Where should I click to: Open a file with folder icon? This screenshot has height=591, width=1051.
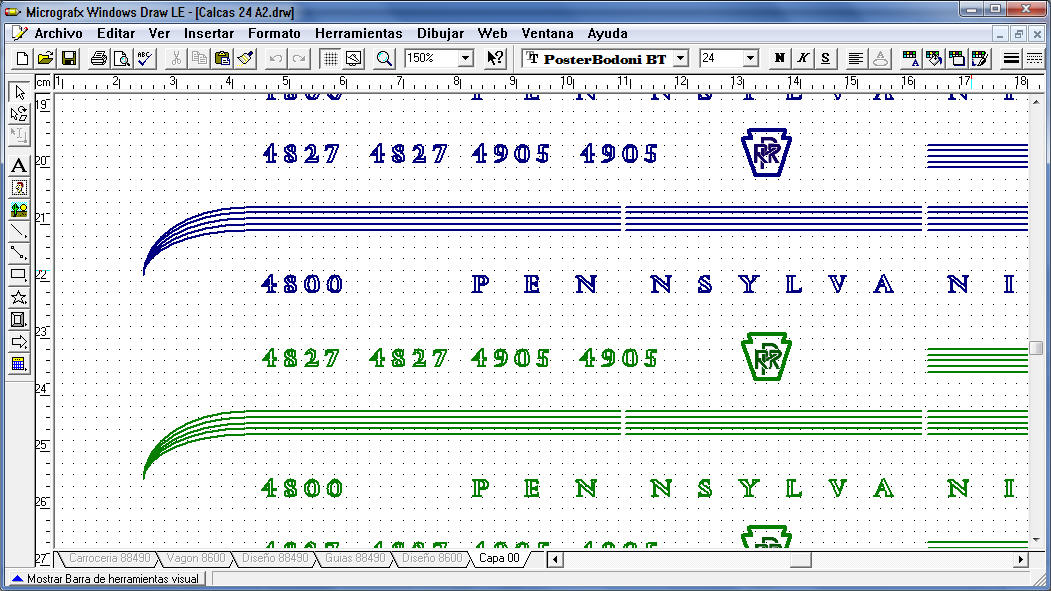[x=45, y=58]
